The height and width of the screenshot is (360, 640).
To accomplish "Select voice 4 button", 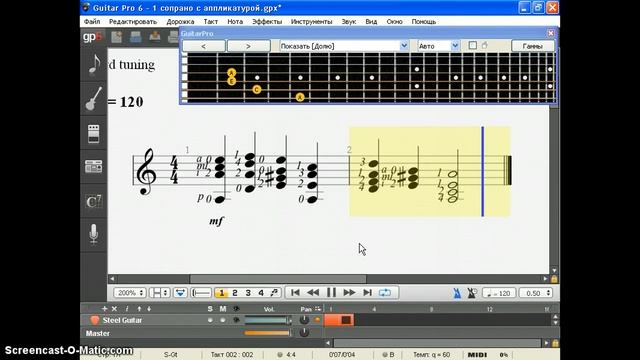I will (261, 293).
